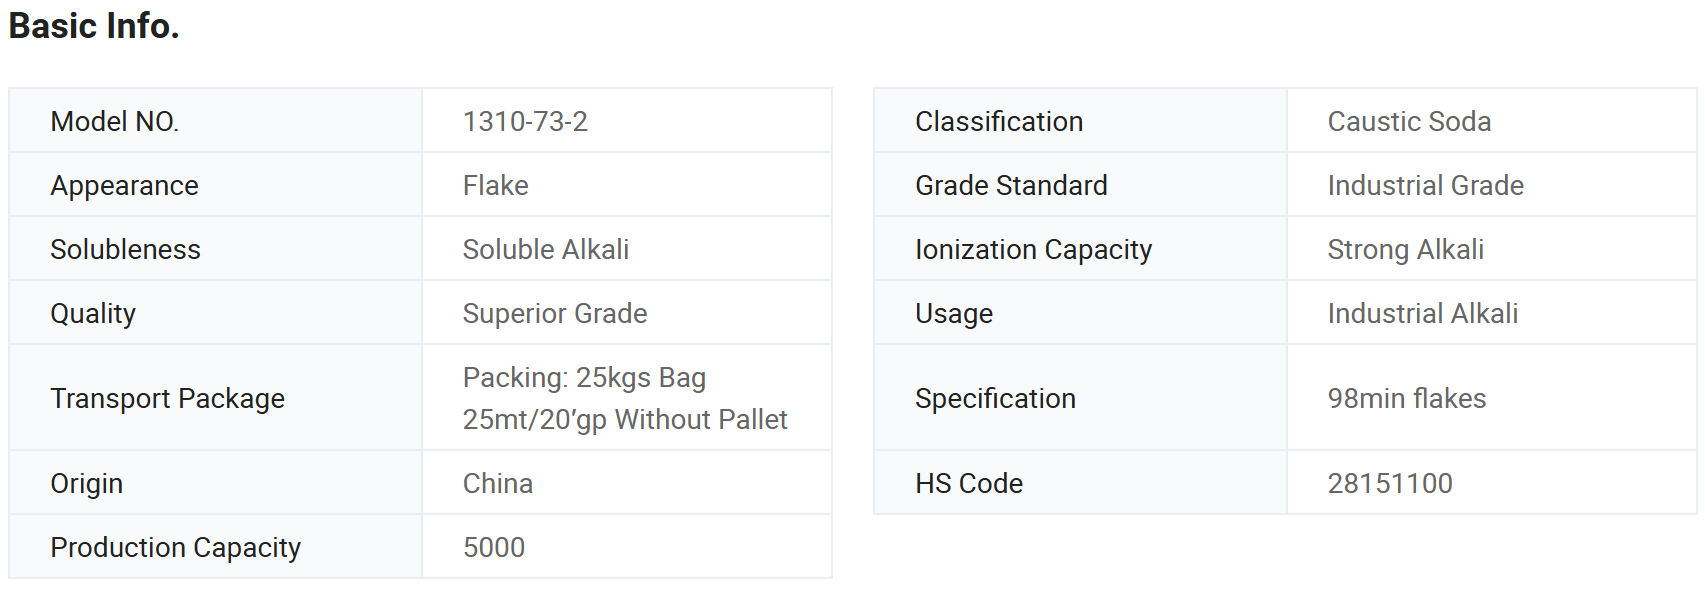Select the Origin value China
Image resolution: width=1705 pixels, height=597 pixels.
pos(498,484)
